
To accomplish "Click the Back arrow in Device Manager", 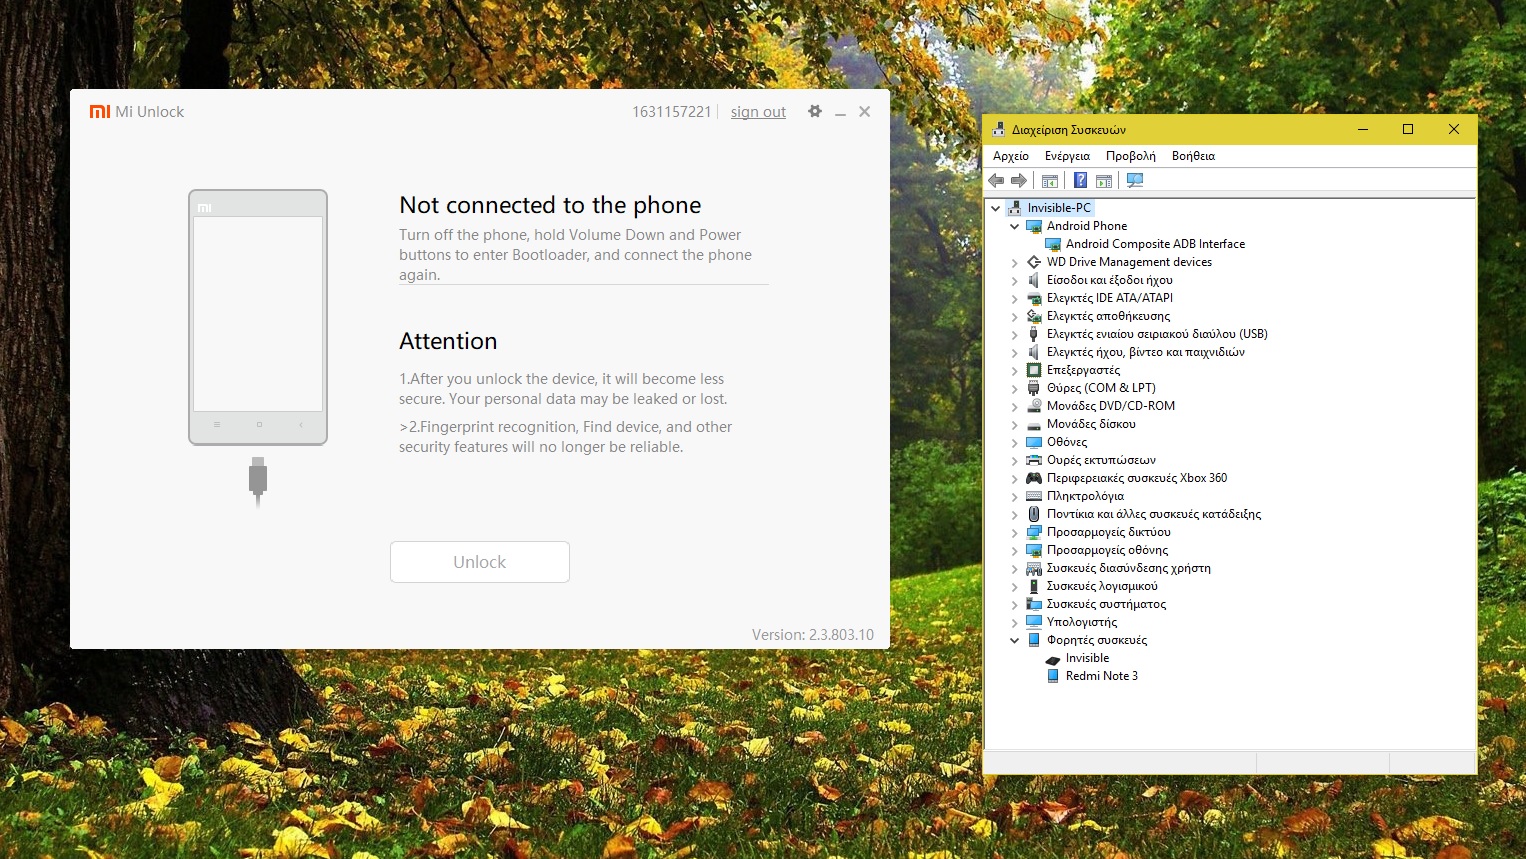I will click(x=996, y=181).
